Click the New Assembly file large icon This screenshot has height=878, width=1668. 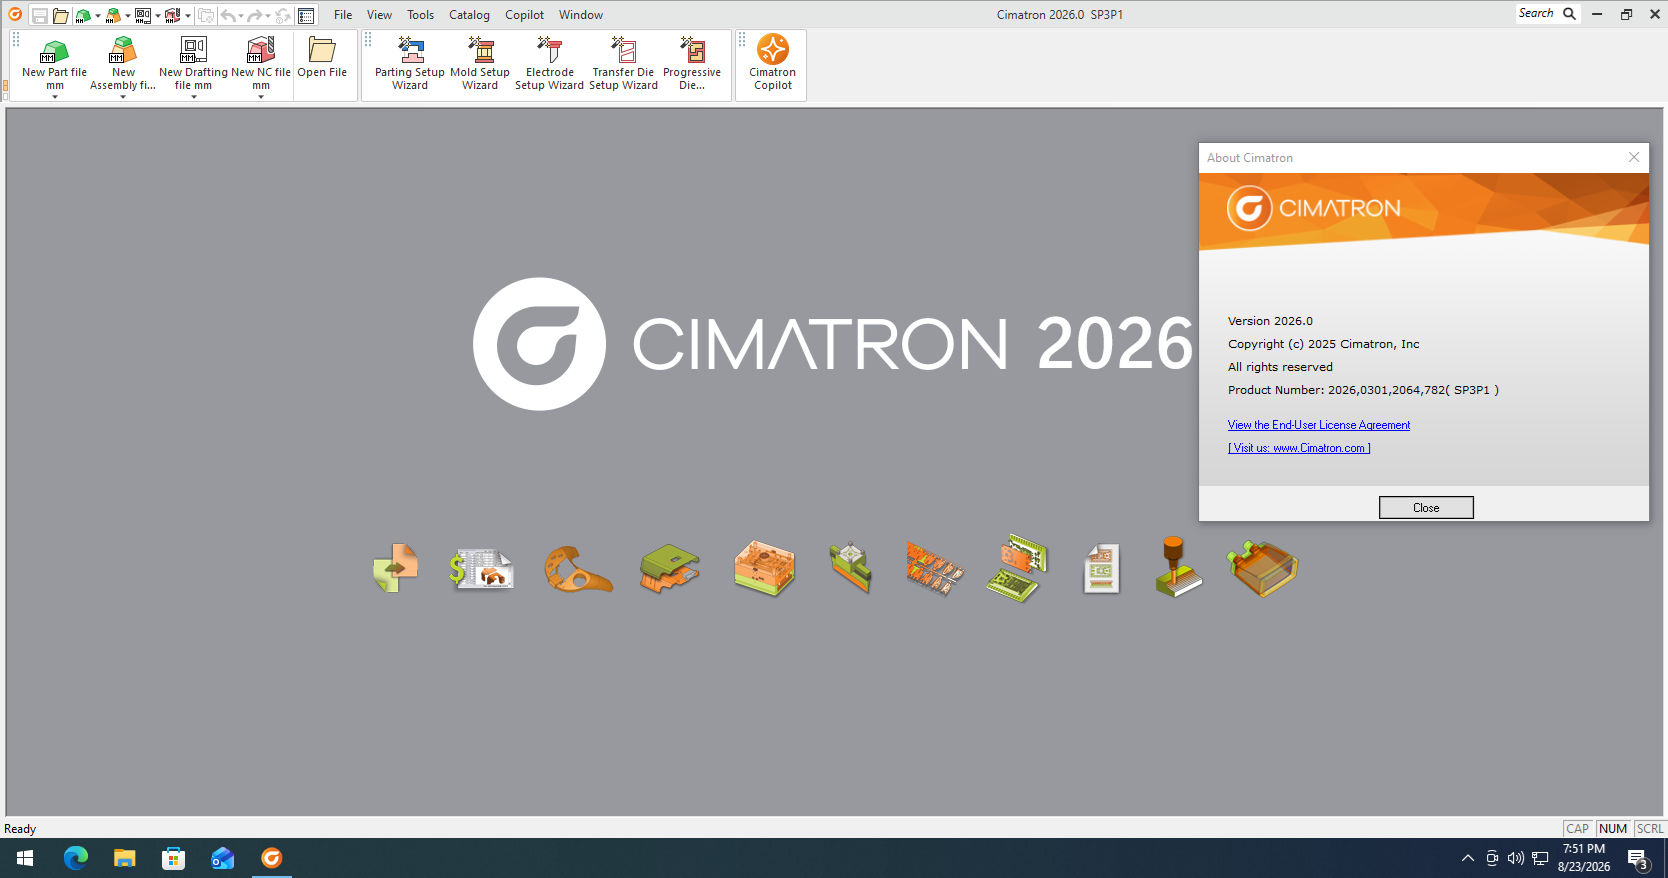point(123,50)
